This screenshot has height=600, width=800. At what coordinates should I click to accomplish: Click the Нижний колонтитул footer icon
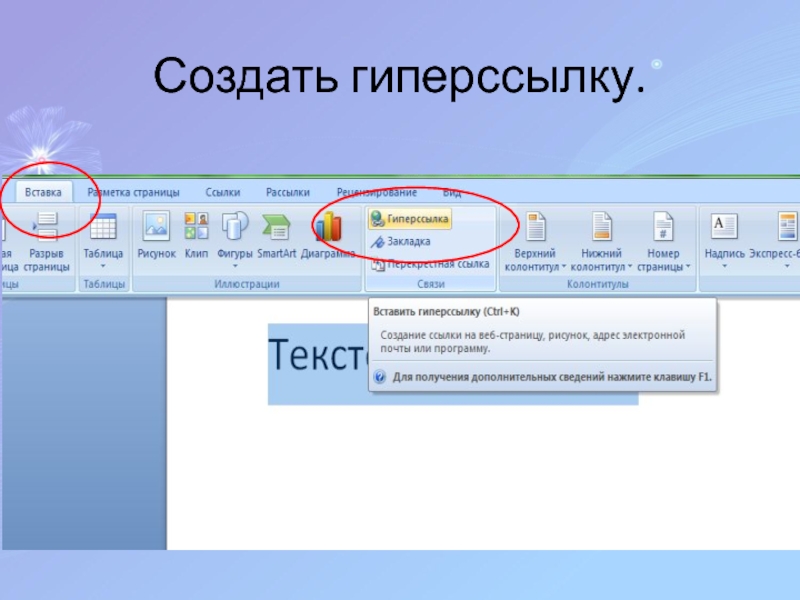coord(602,227)
